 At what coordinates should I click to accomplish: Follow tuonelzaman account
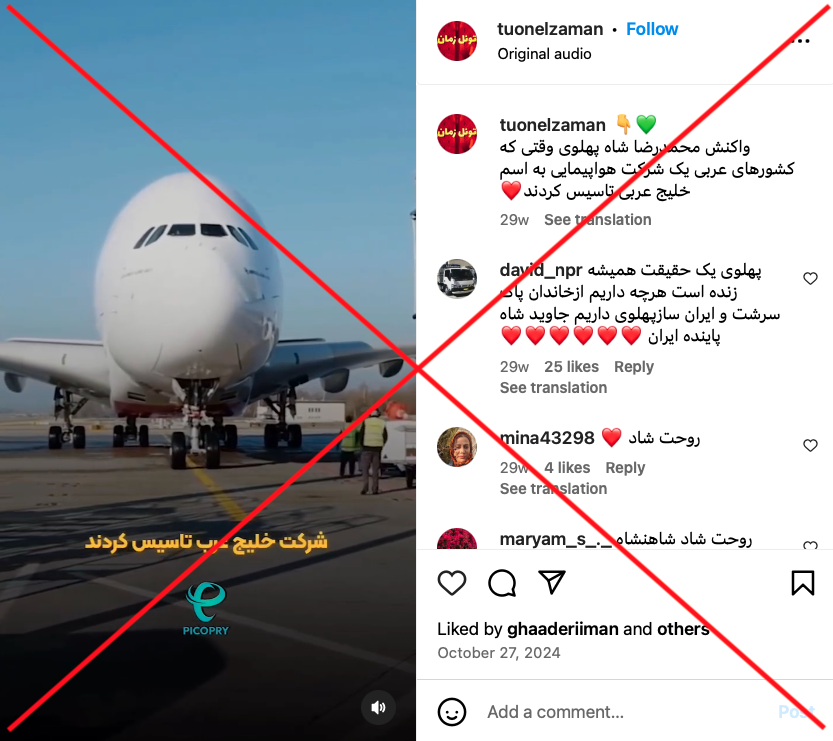click(652, 29)
